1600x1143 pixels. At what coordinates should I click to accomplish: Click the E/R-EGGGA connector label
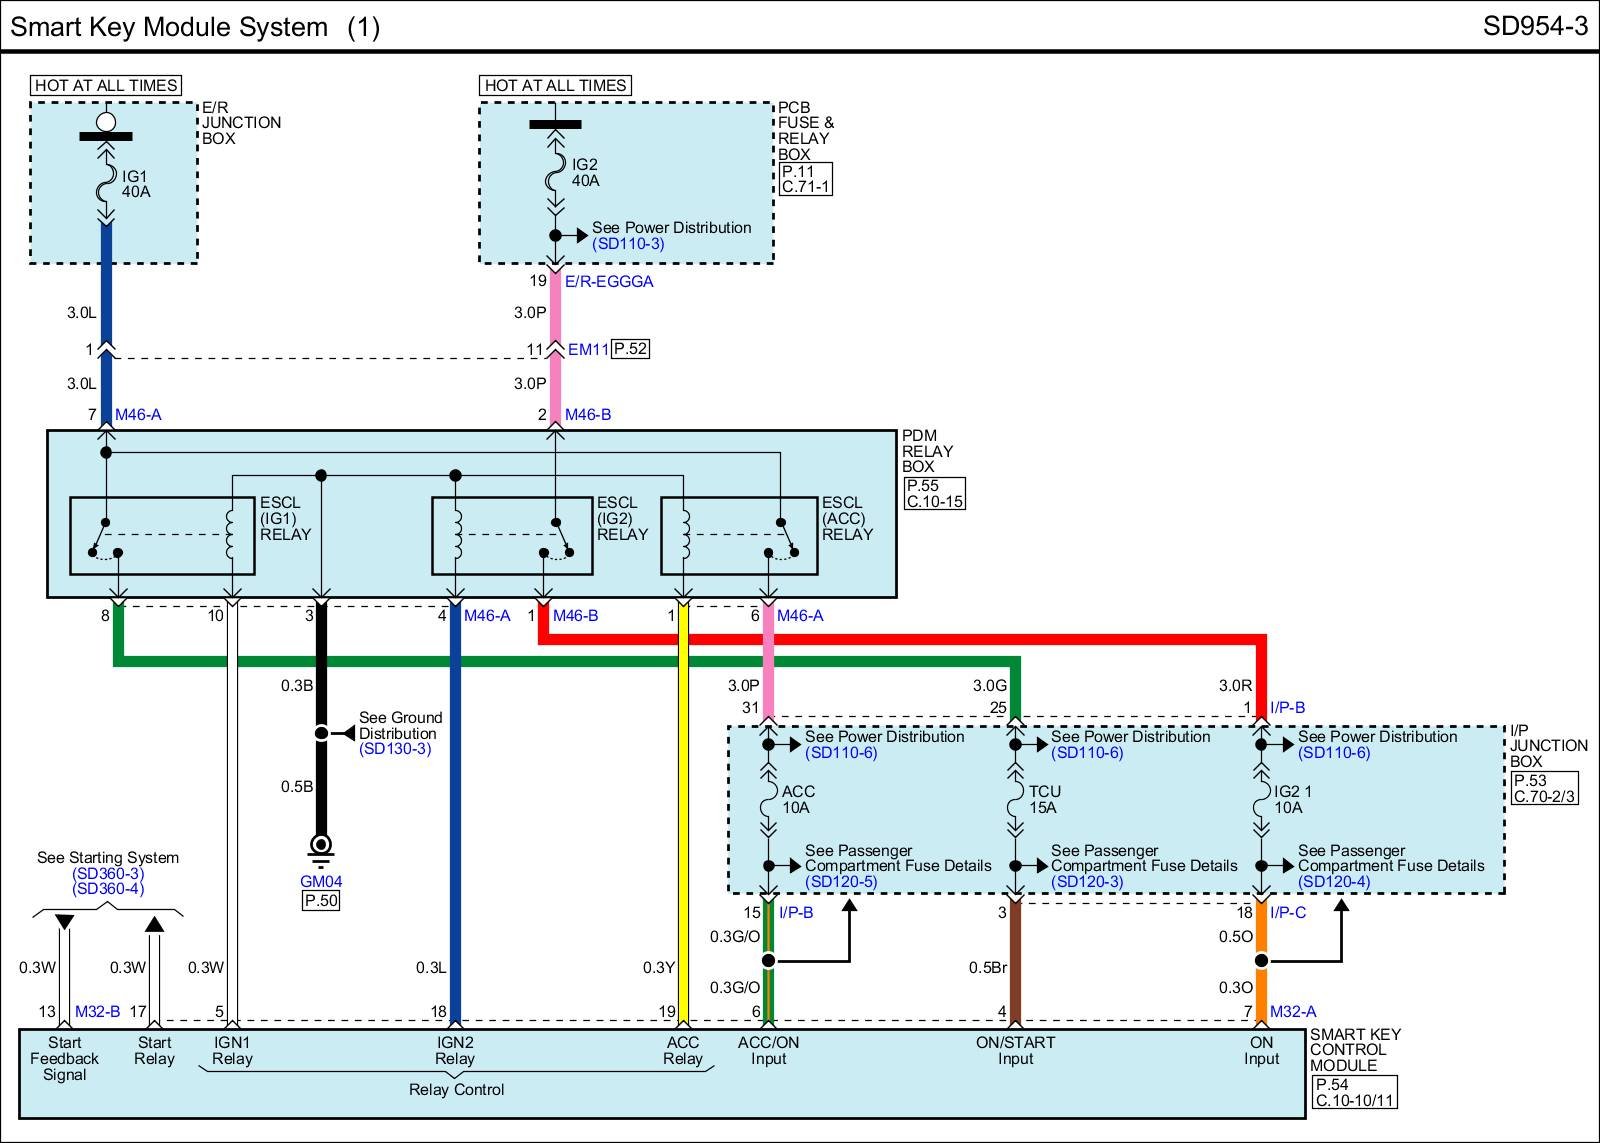click(609, 282)
